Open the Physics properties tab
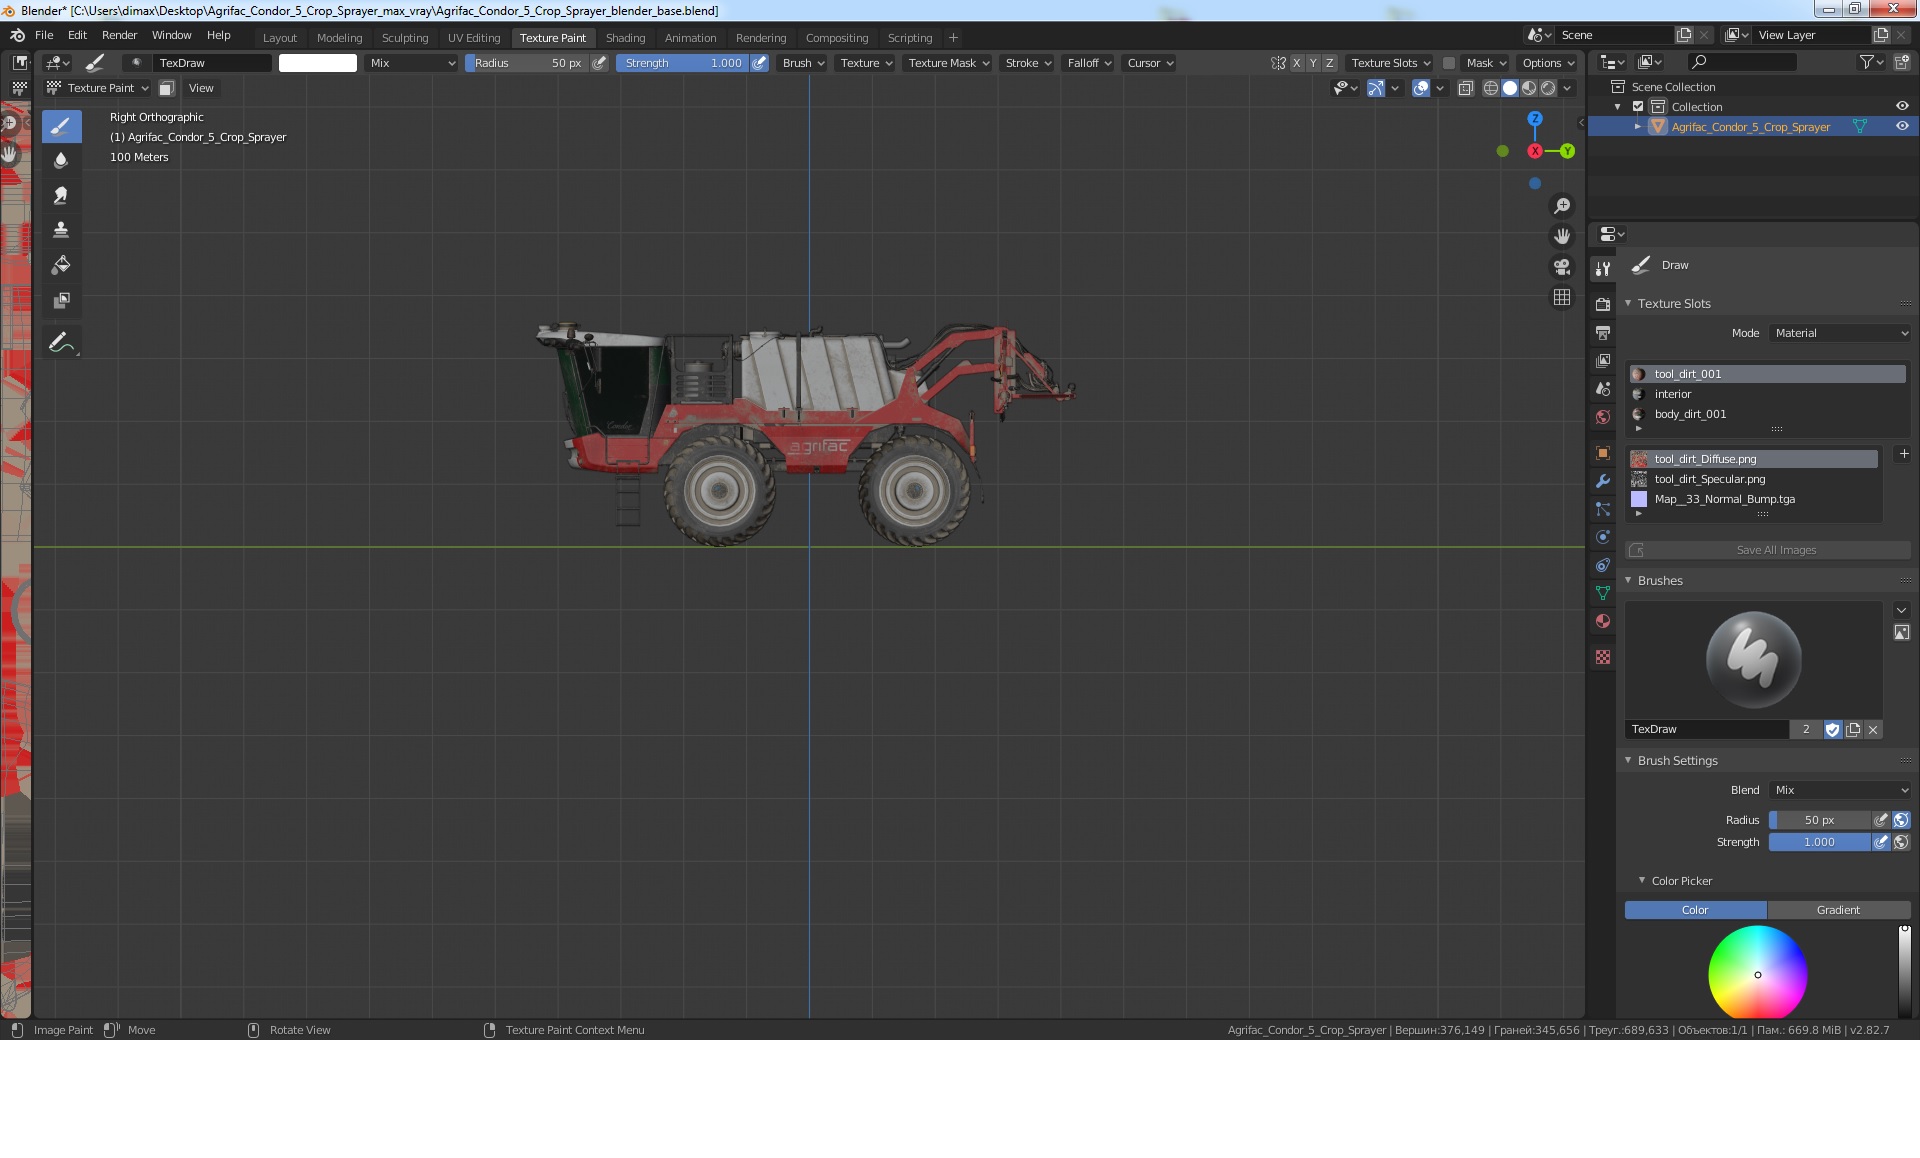The width and height of the screenshot is (1920, 1158). pyautogui.click(x=1603, y=537)
